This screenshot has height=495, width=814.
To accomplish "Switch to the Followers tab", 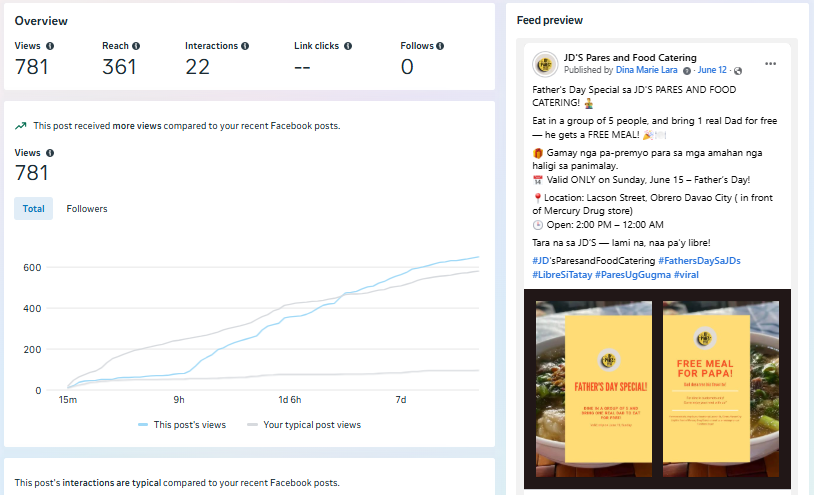I will tap(87, 209).
